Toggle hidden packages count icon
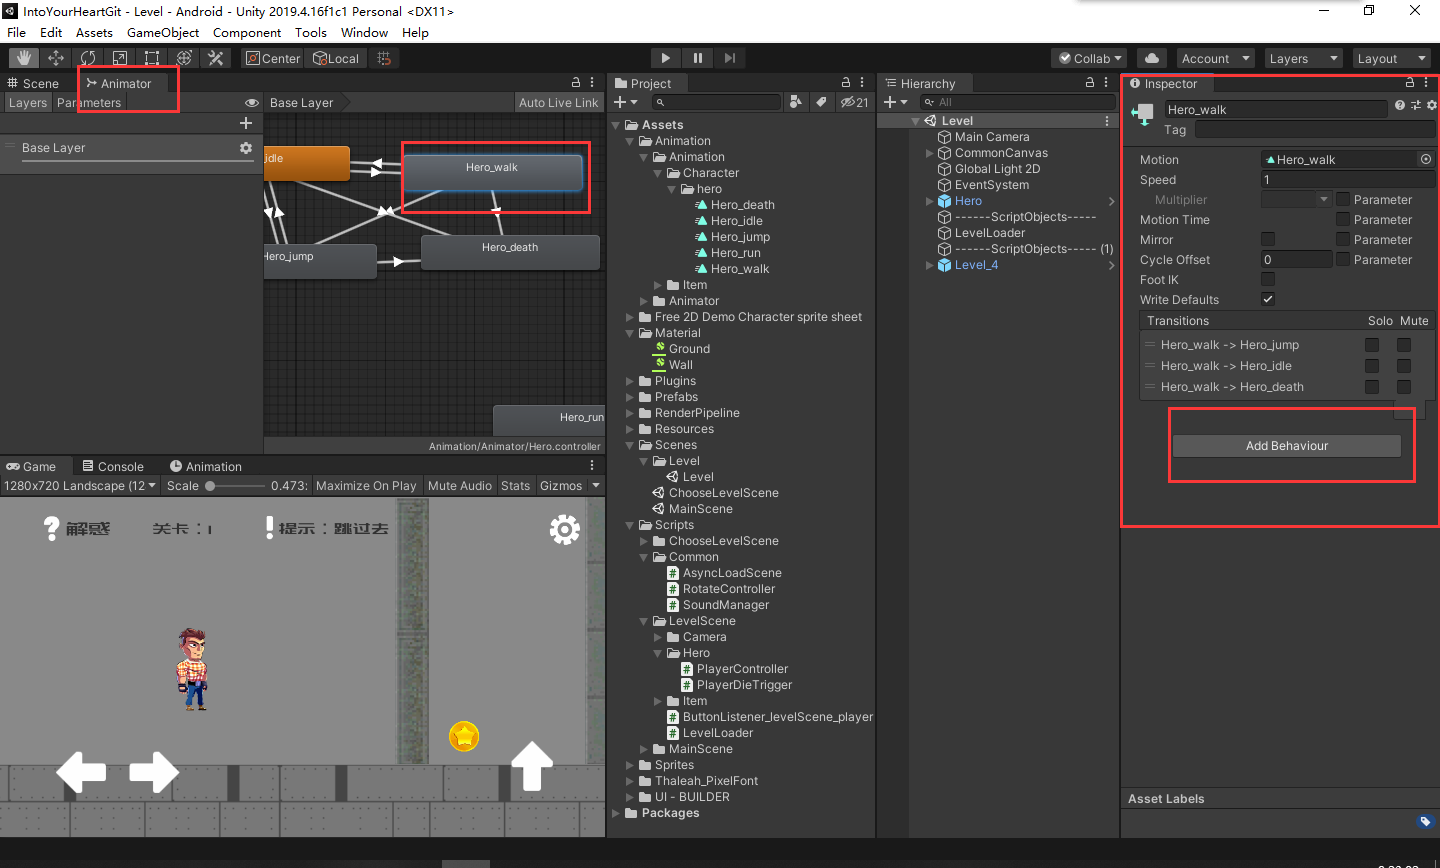 (x=854, y=102)
